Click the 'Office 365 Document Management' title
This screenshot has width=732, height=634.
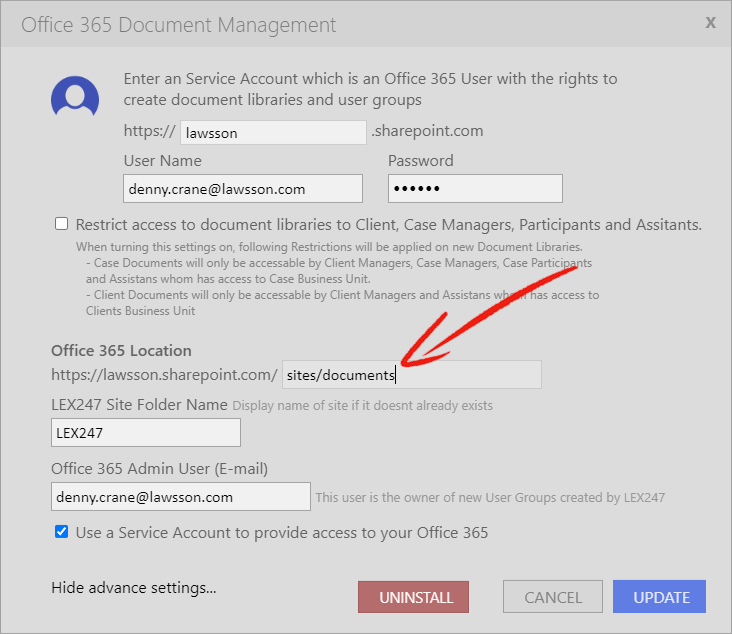click(178, 25)
